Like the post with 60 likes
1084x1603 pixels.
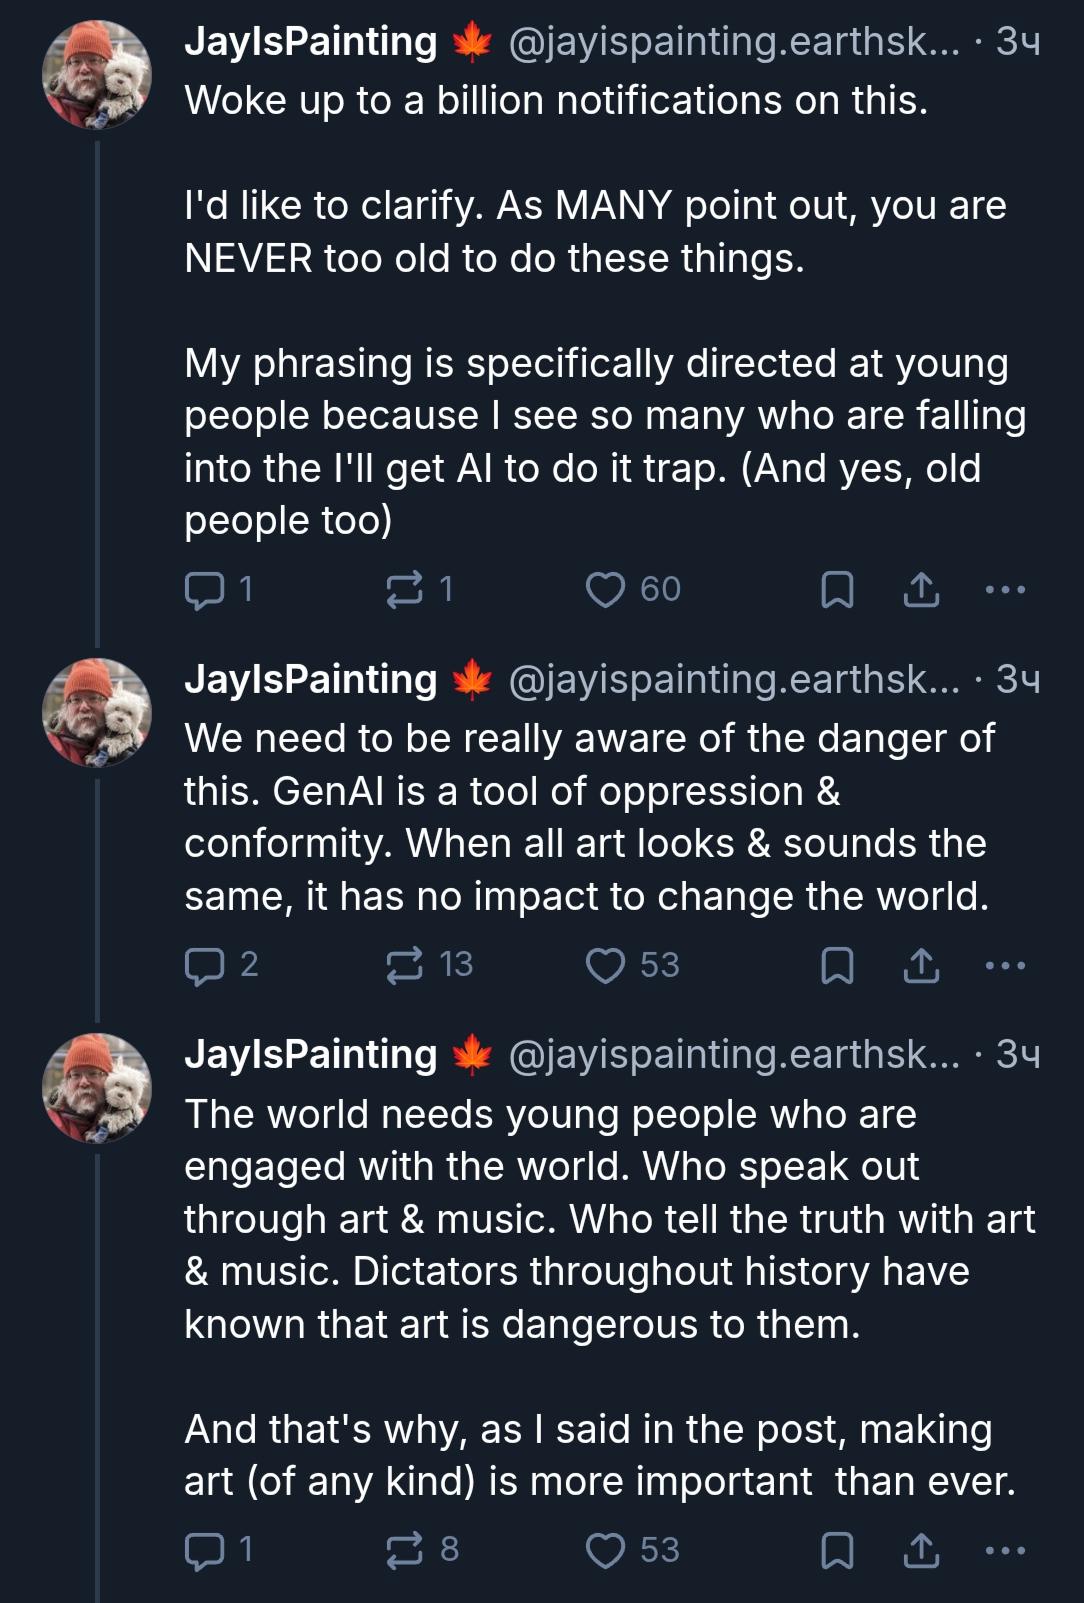point(605,590)
